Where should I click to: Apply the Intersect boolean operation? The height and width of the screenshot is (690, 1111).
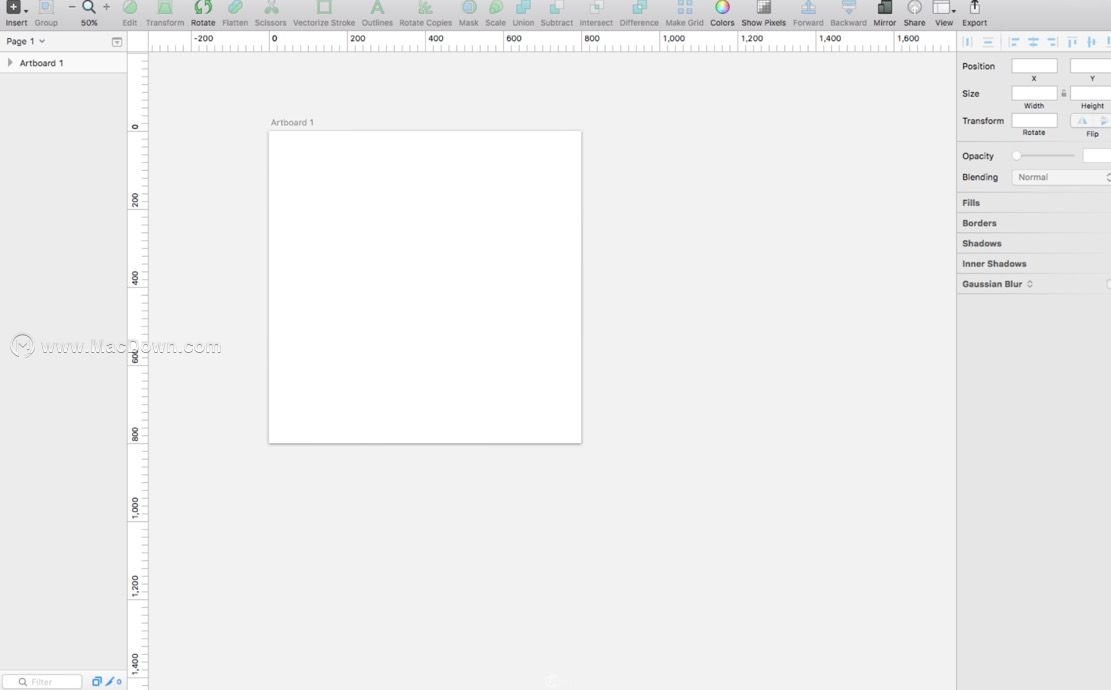coord(596,8)
